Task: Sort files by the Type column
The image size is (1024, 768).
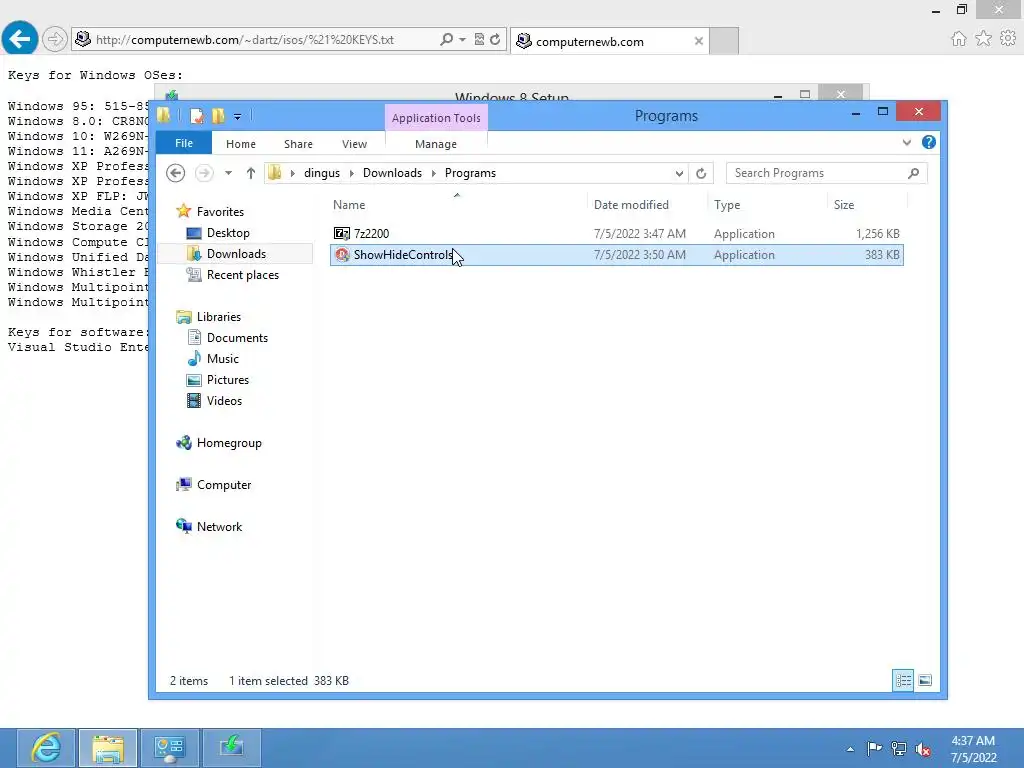Action: pos(727,205)
